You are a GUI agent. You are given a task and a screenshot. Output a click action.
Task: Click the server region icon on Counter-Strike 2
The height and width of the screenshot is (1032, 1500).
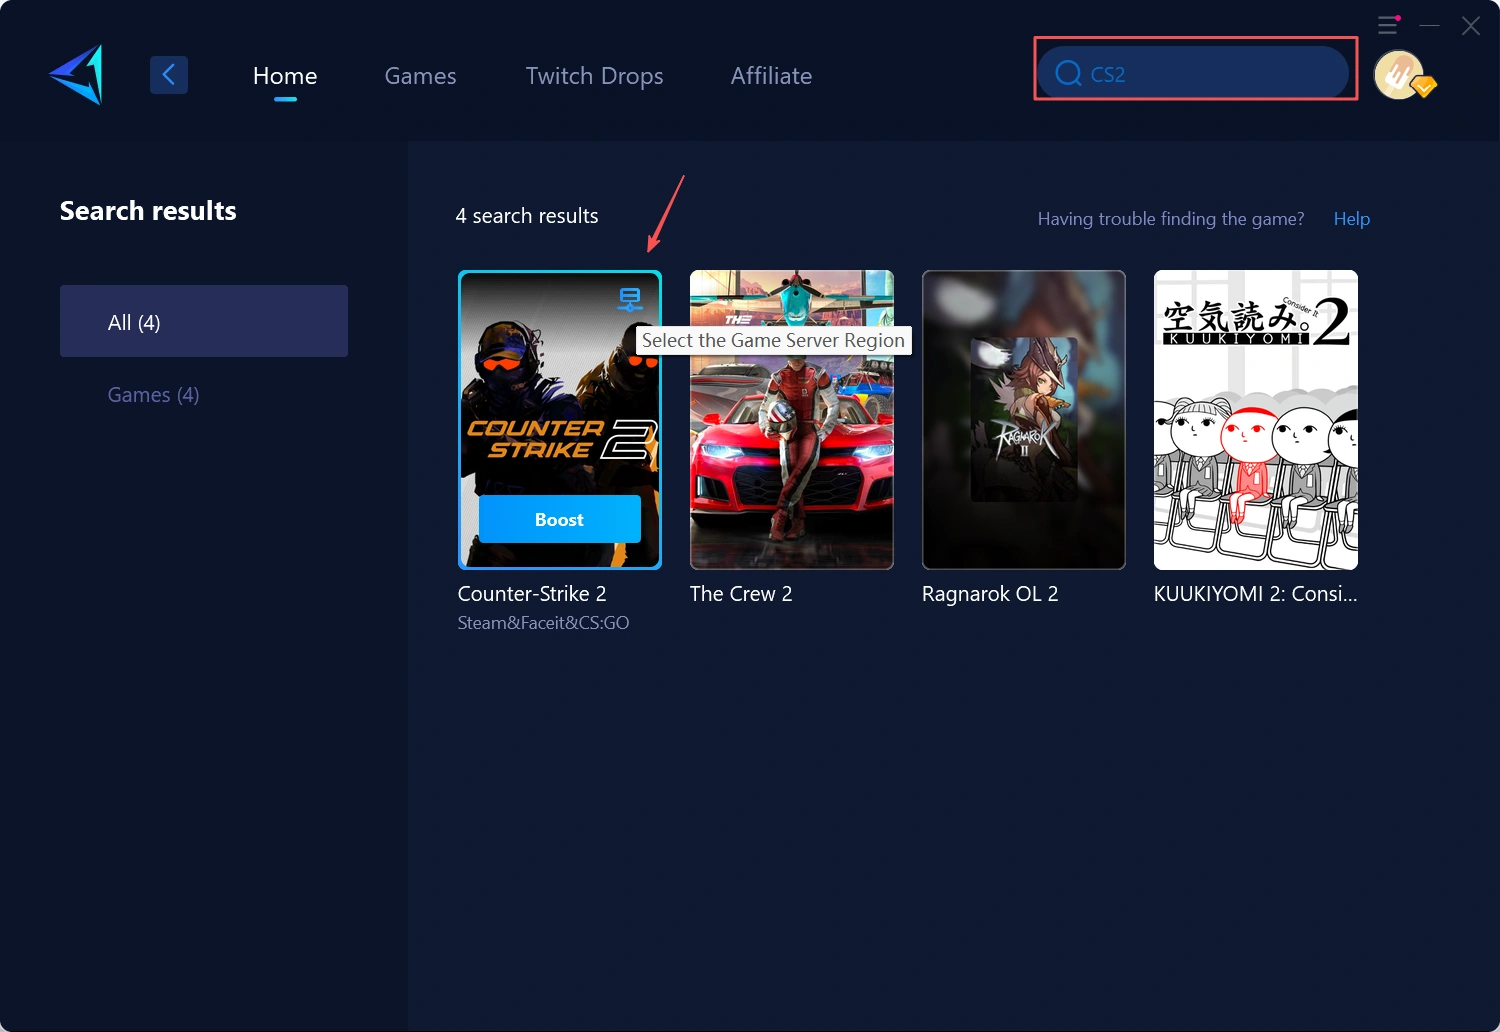(x=630, y=299)
